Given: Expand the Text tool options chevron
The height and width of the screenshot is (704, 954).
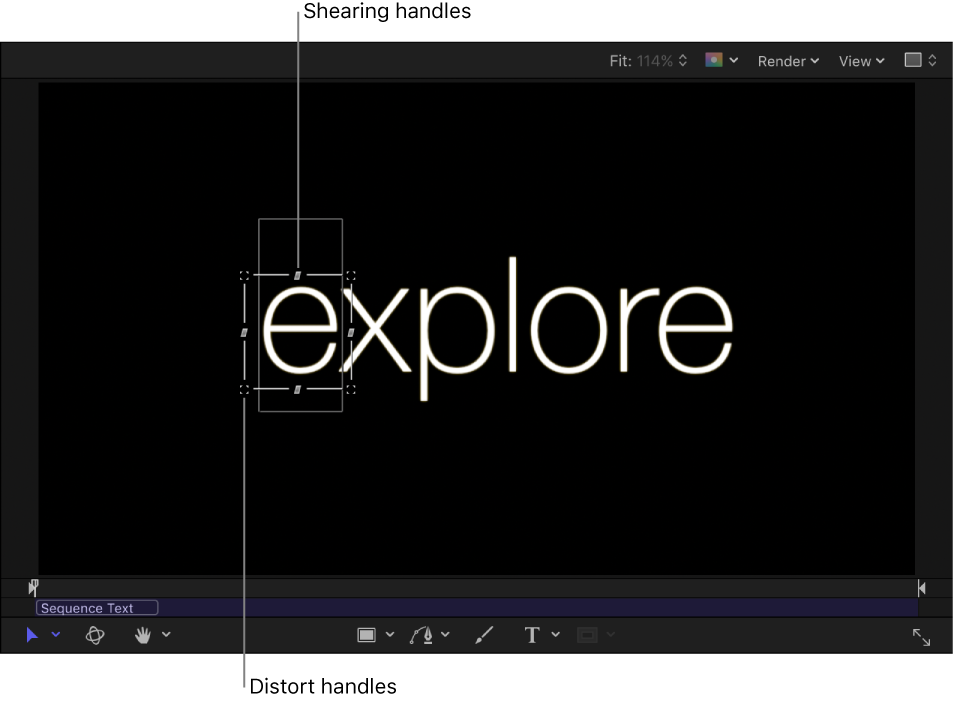Looking at the screenshot, I should 556,635.
